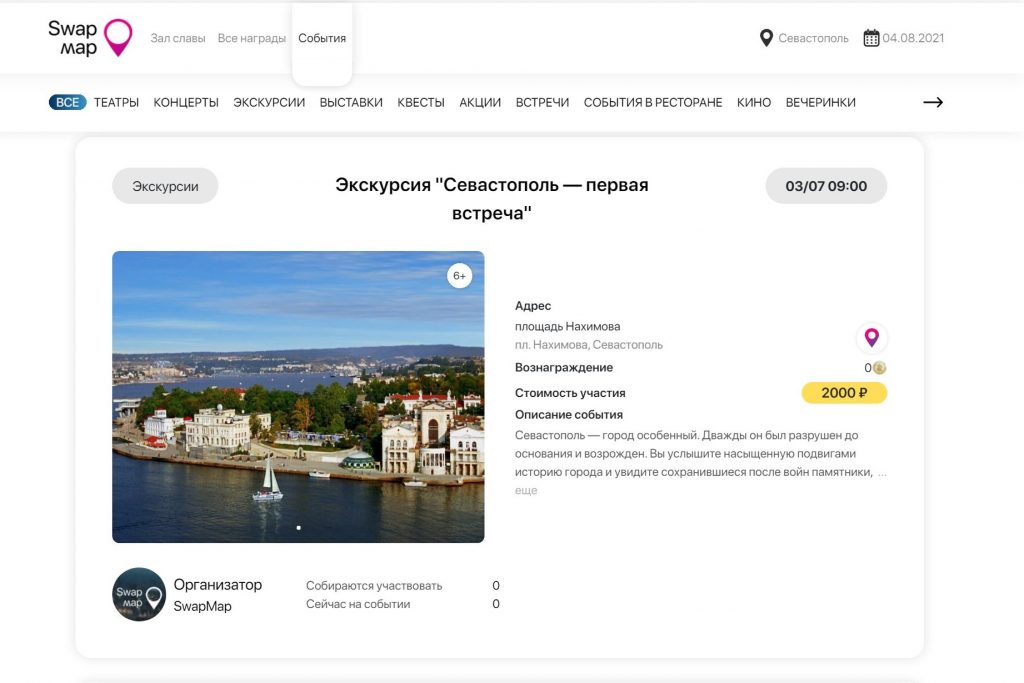Filter events by ЭКСКУРСИИ

269,103
